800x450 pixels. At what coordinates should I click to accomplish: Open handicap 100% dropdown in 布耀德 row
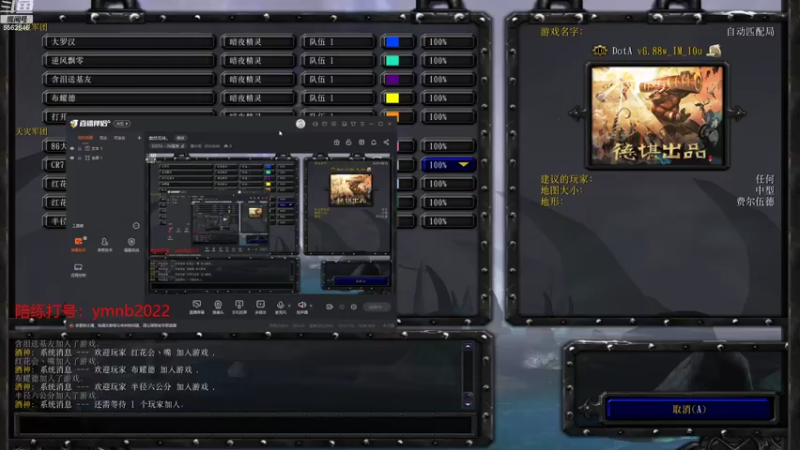tap(448, 98)
